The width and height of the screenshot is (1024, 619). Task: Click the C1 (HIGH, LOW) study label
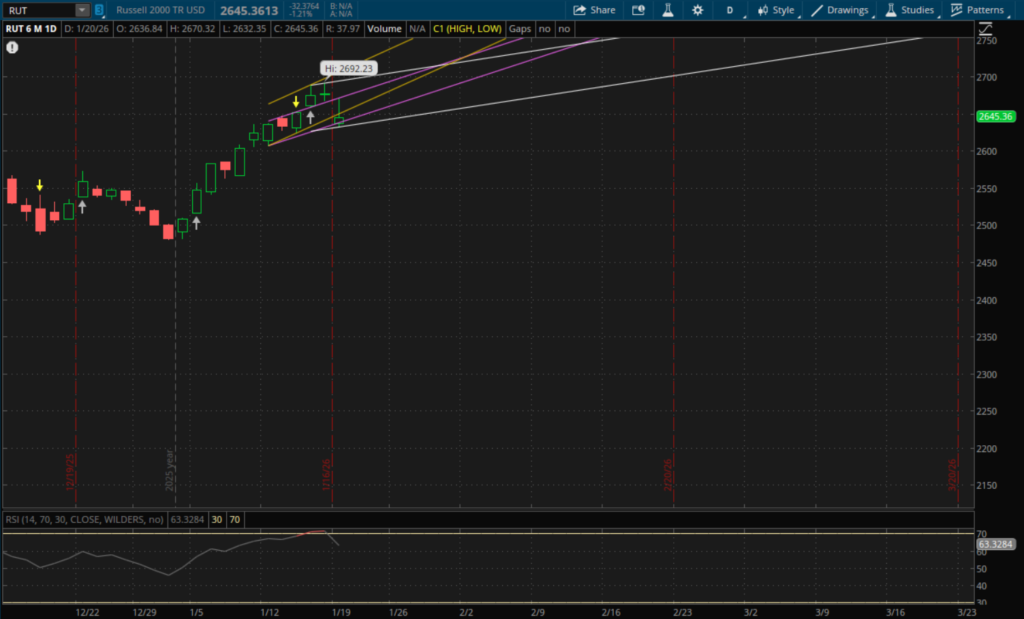466,29
